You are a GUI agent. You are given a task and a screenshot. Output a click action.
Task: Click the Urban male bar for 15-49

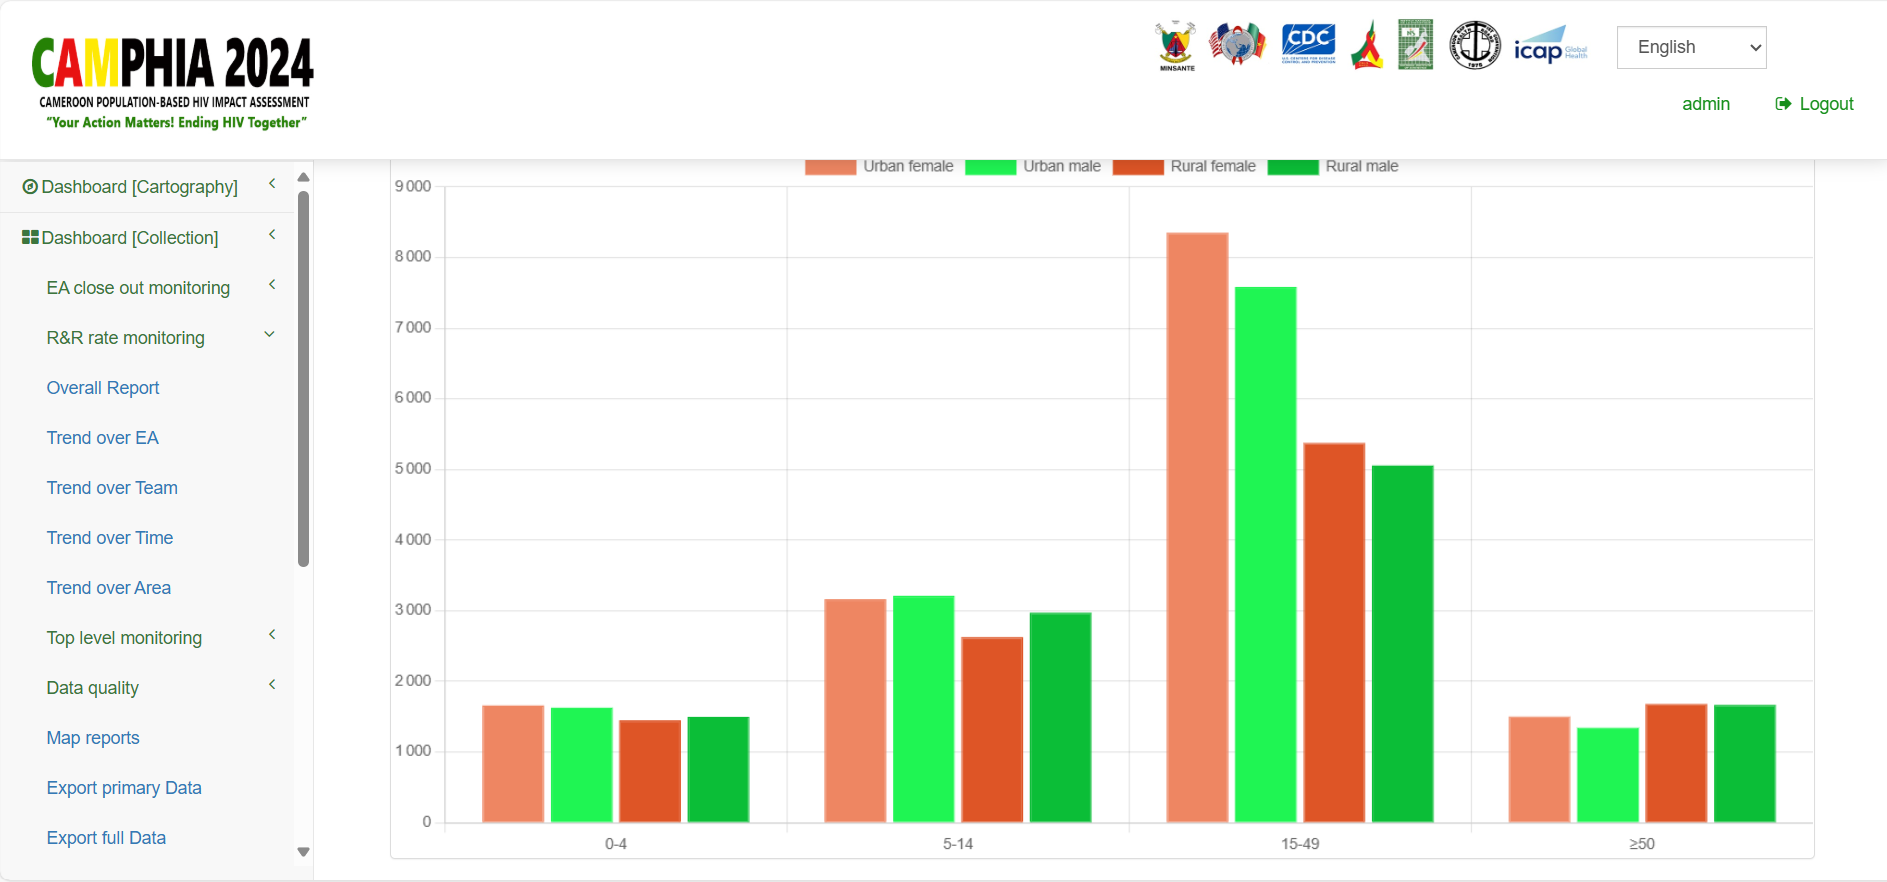click(x=1266, y=555)
